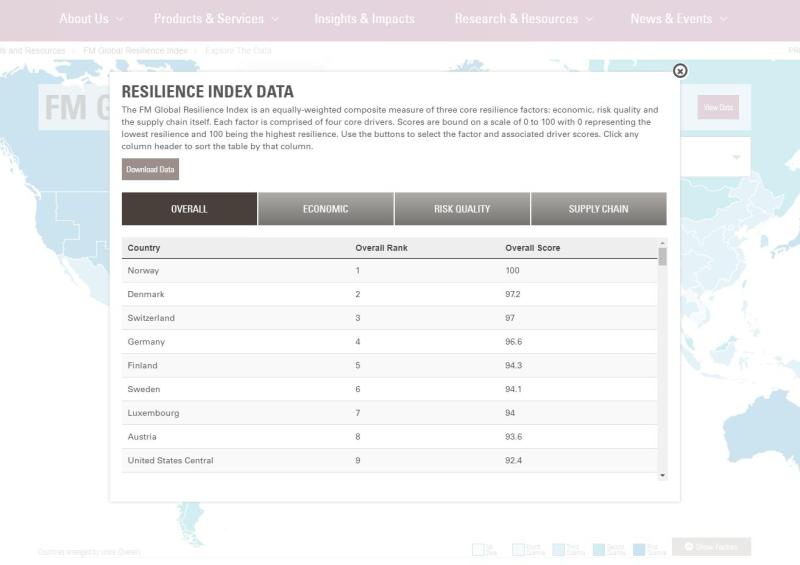The height and width of the screenshot is (565, 800).
Task: Open the Research & Resources menu
Action: [516, 19]
